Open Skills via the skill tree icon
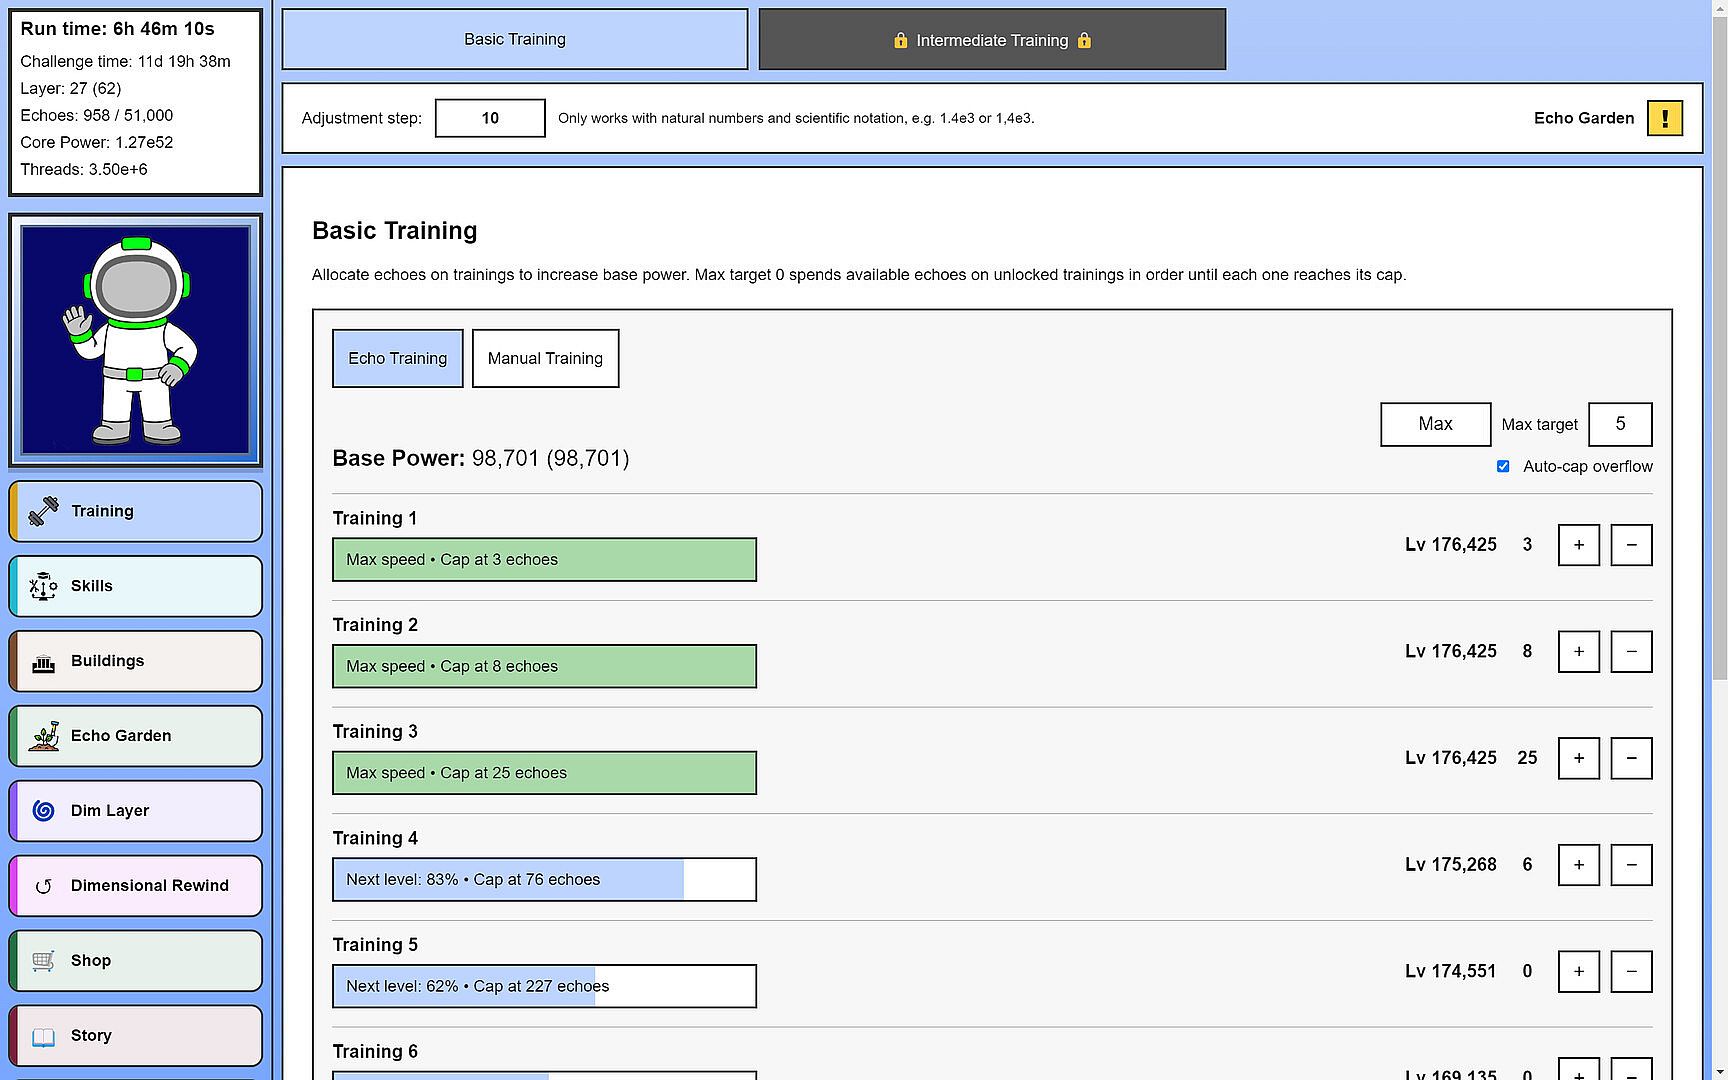The image size is (1728, 1080). tap(43, 586)
